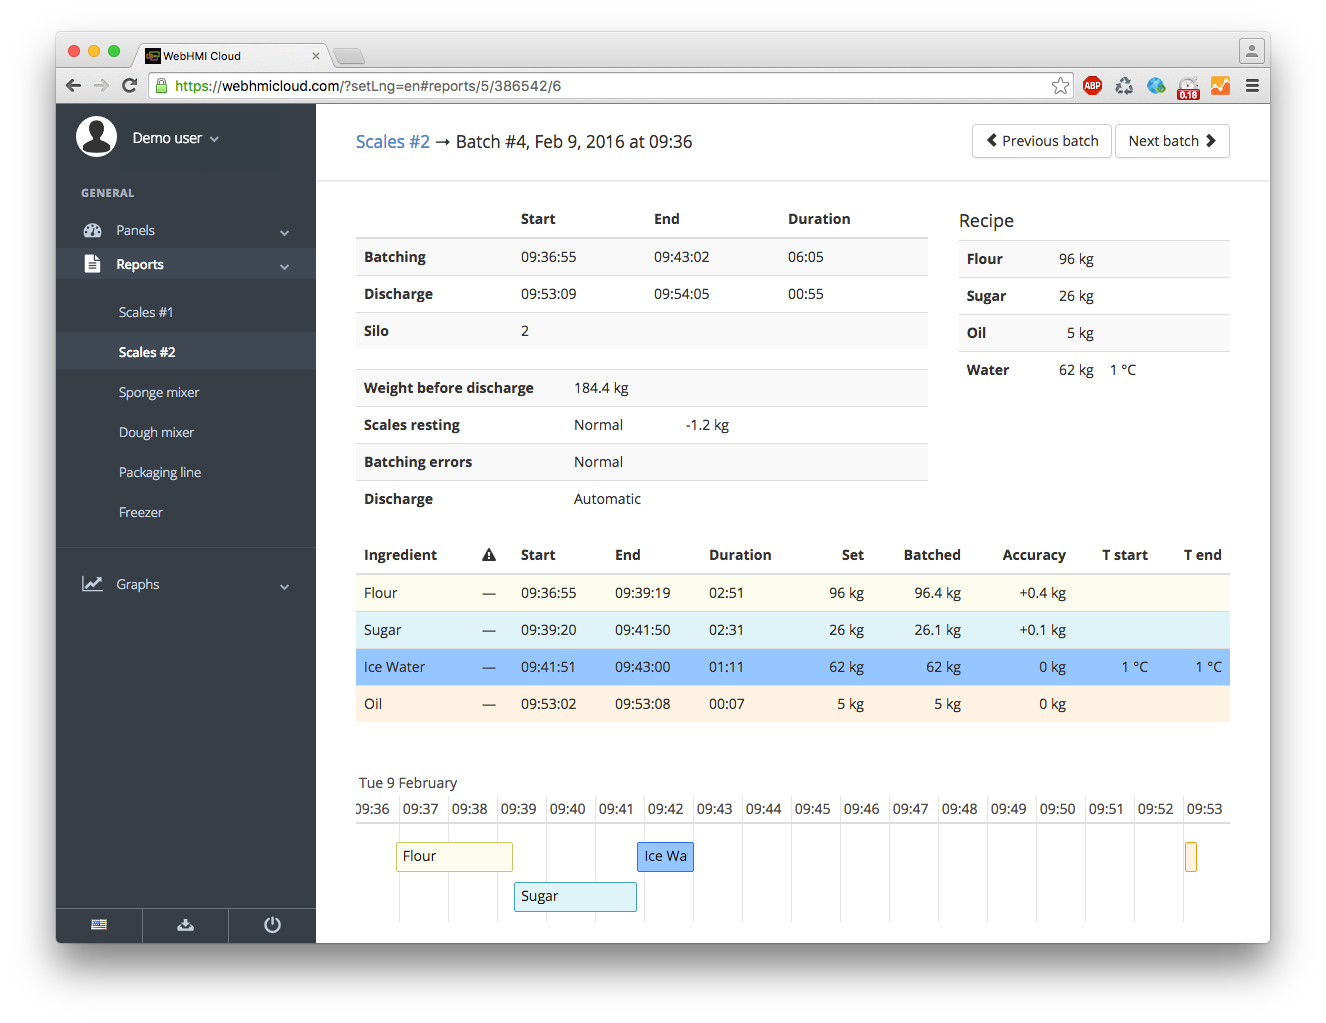Viewport: 1326px width, 1023px height.
Task: Open the Chrome hamburger menu
Action: pyautogui.click(x=1252, y=86)
